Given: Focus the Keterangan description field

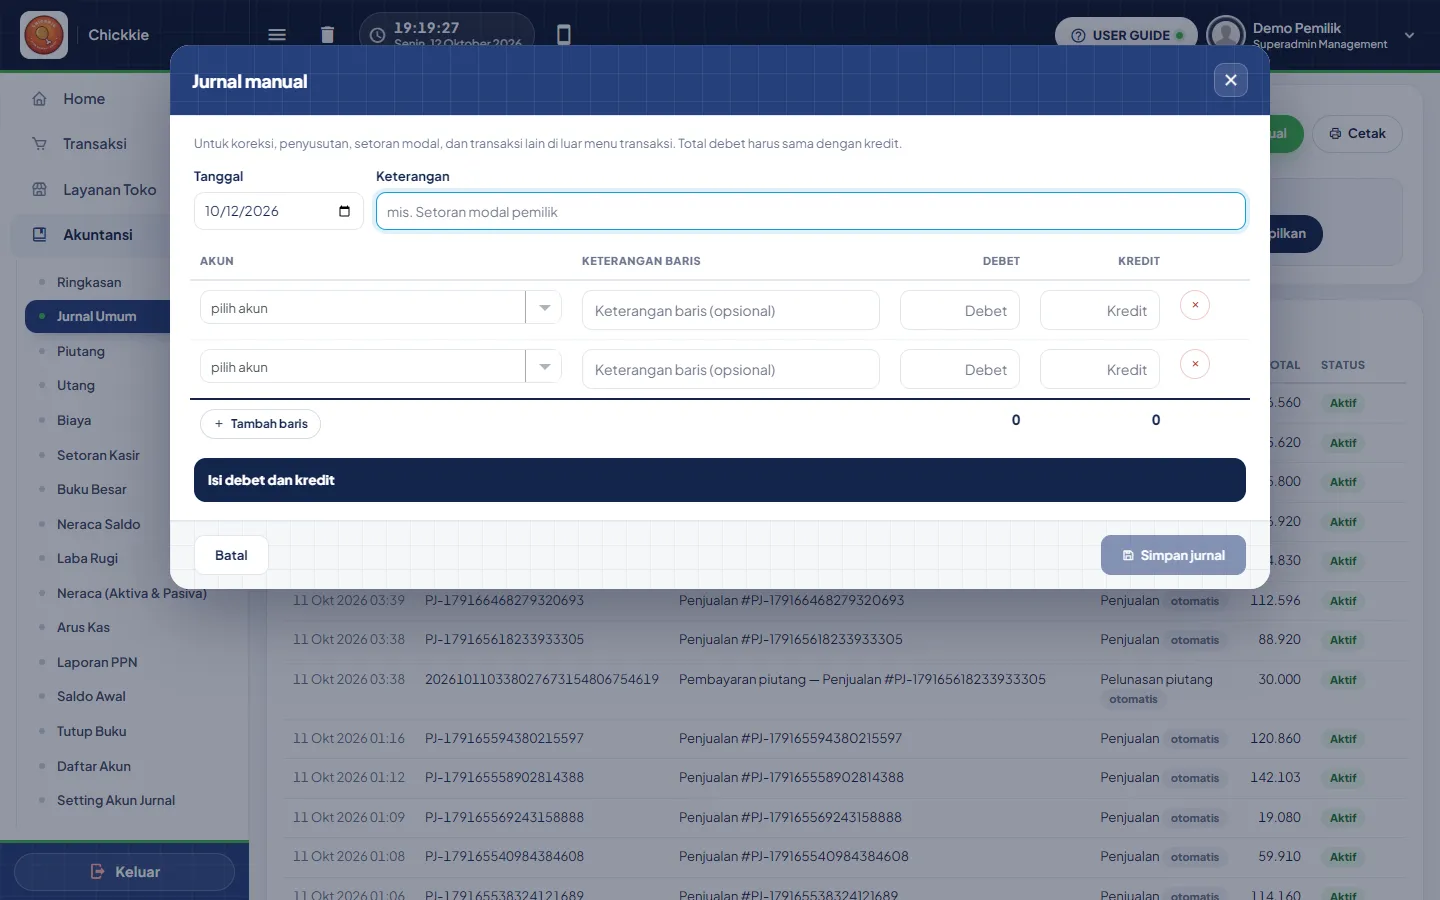Looking at the screenshot, I should (x=811, y=211).
